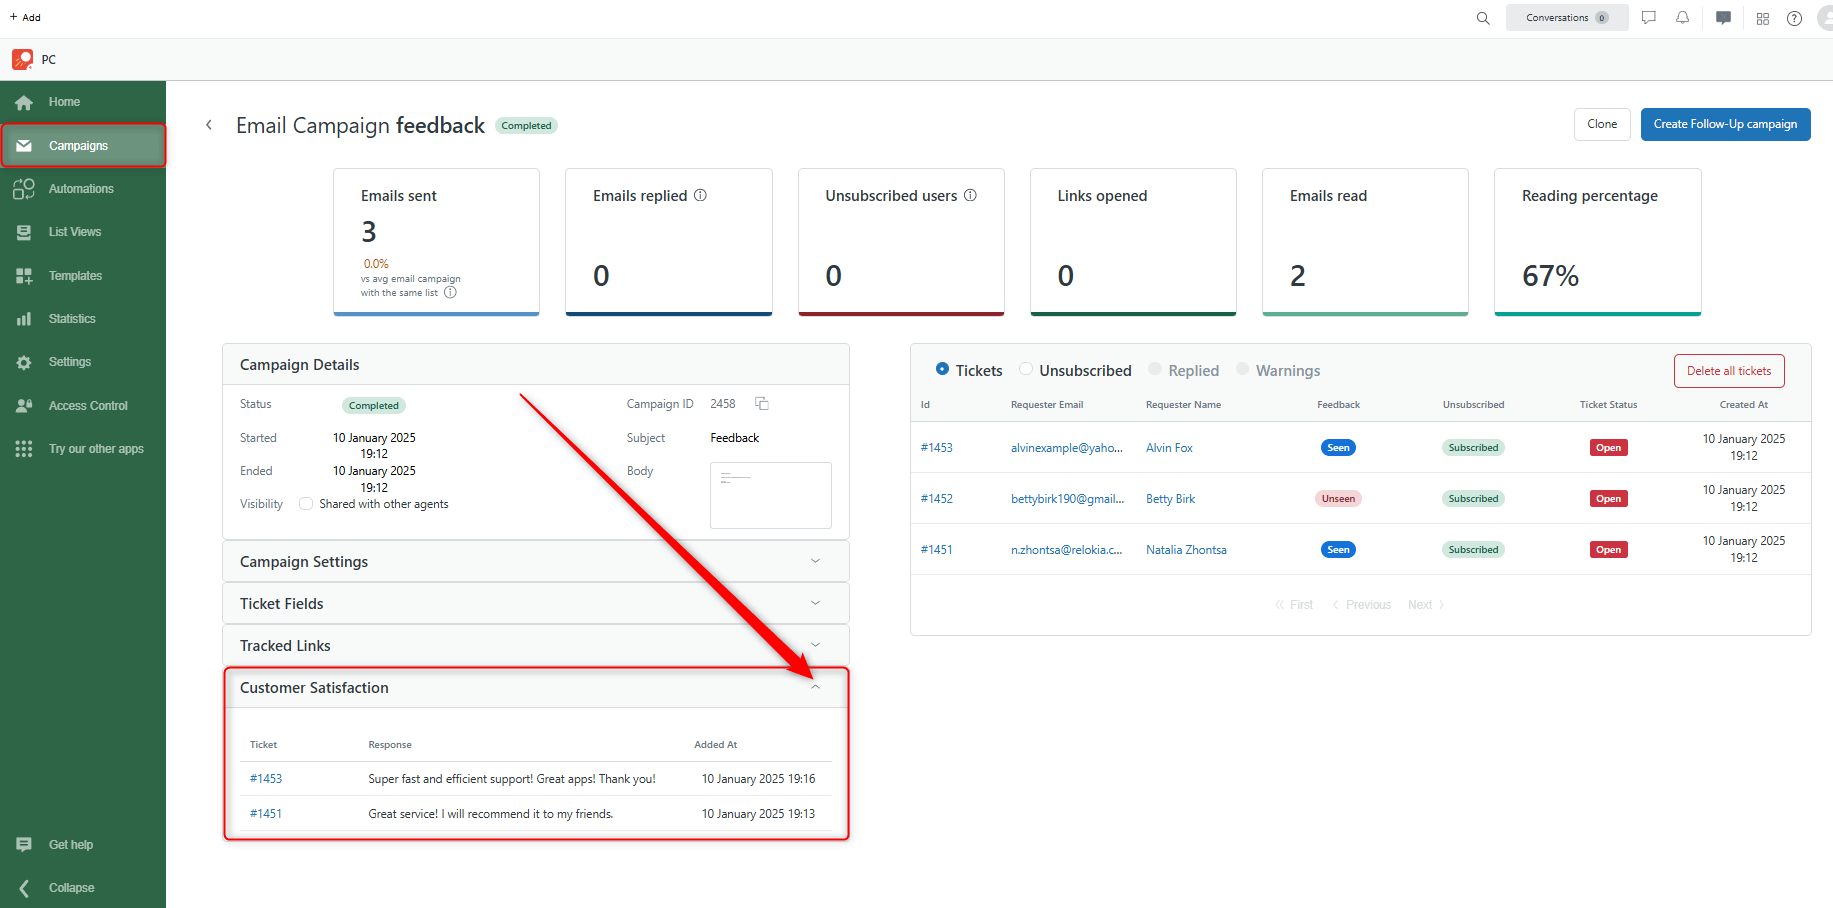Show info for Unsubscribed users
Screen dimensions: 1833x908
click(x=970, y=195)
